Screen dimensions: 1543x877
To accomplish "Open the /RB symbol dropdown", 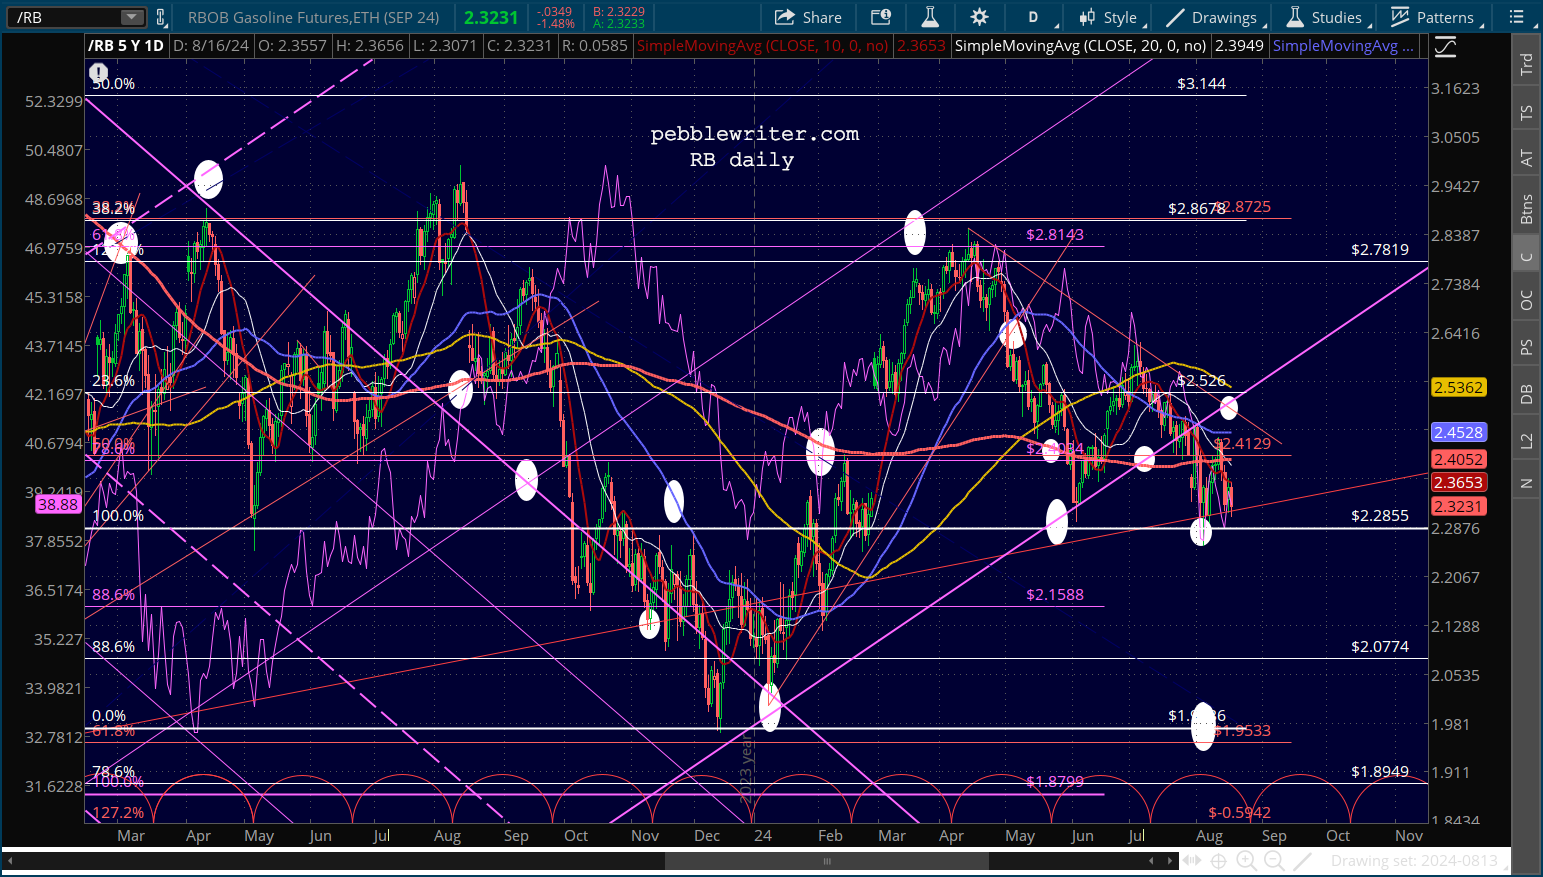I will 132,17.
